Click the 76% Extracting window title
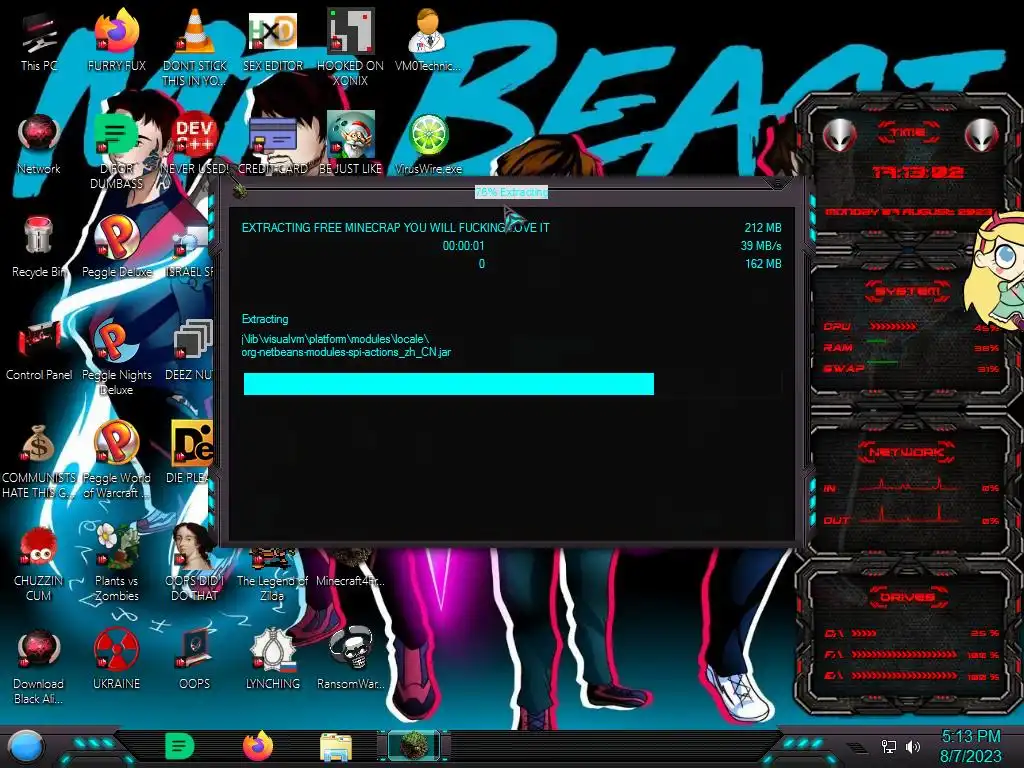Screen dimensions: 1024x768 511,192
